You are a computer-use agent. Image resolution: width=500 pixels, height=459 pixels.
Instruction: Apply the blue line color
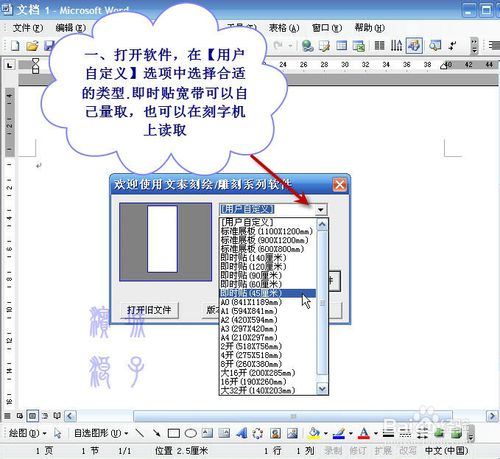pyautogui.click(x=339, y=433)
